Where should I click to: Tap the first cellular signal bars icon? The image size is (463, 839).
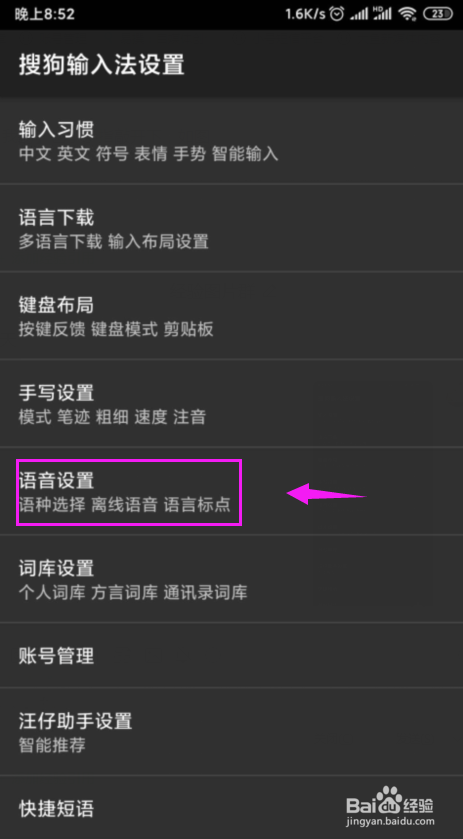point(359,14)
